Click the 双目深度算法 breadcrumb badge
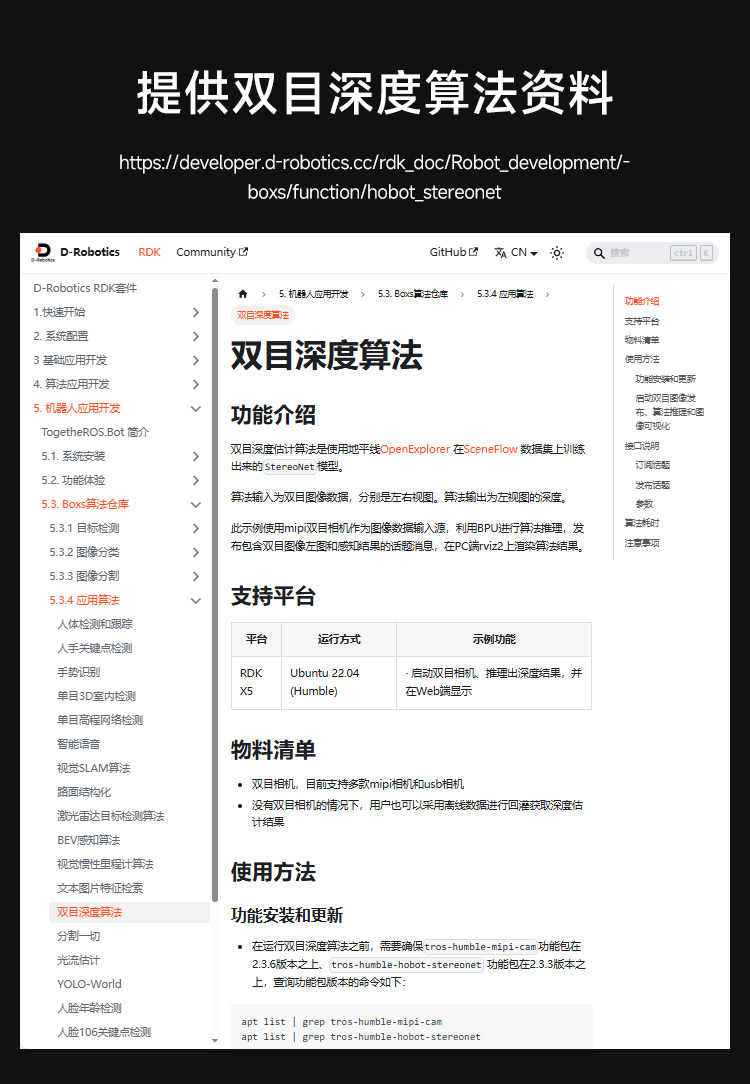Image resolution: width=750 pixels, height=1084 pixels. pos(263,315)
